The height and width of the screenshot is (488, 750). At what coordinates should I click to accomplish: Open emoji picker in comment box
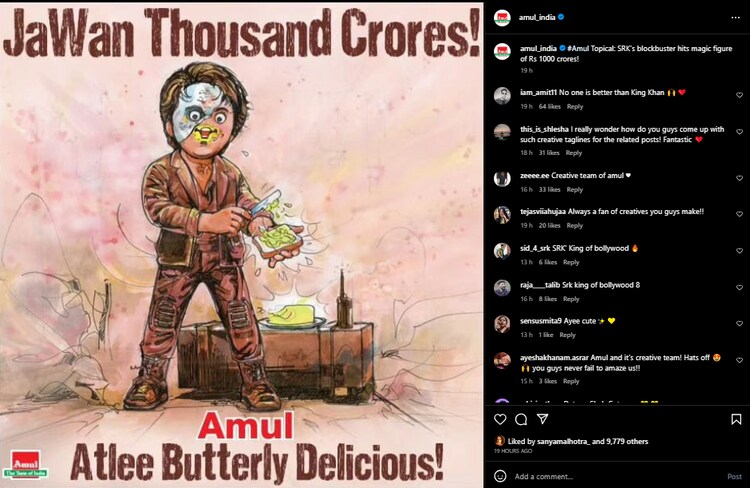pyautogui.click(x=500, y=476)
